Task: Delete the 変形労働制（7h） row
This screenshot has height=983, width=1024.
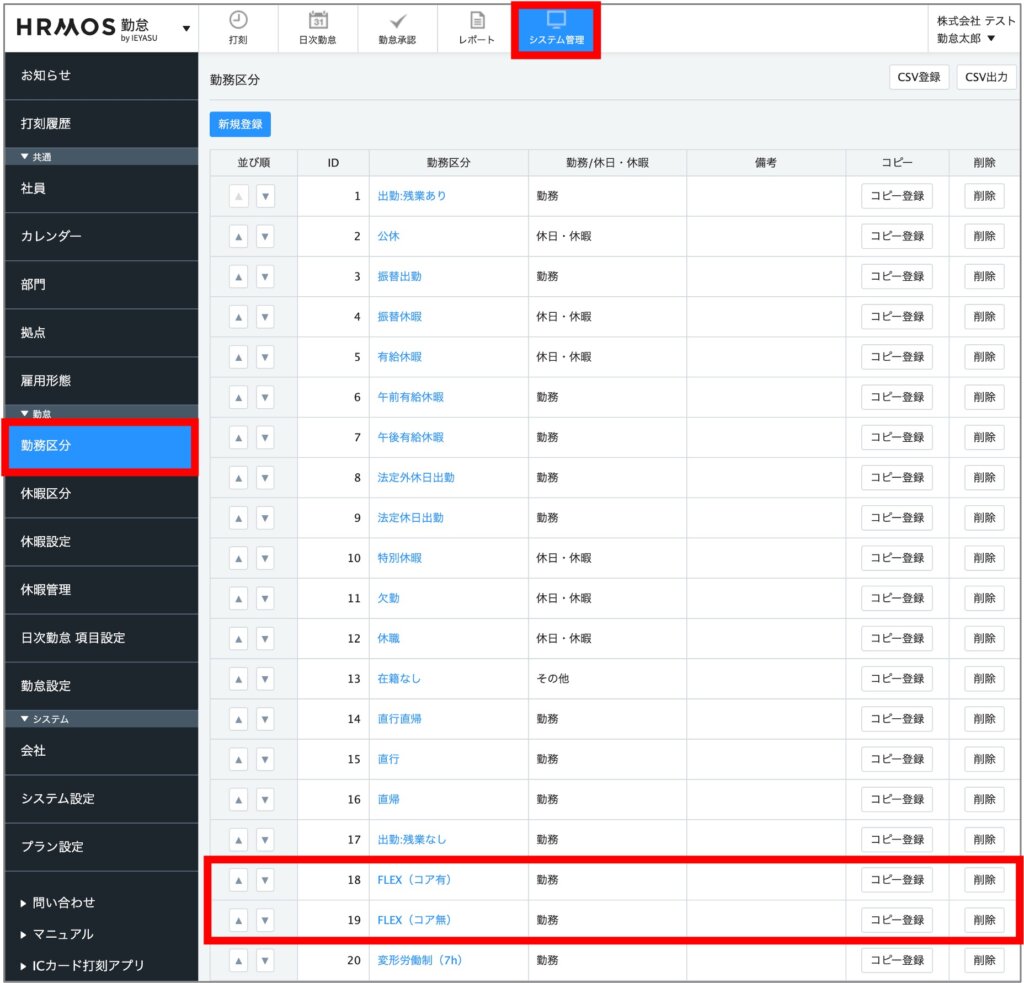Action: coord(984,960)
